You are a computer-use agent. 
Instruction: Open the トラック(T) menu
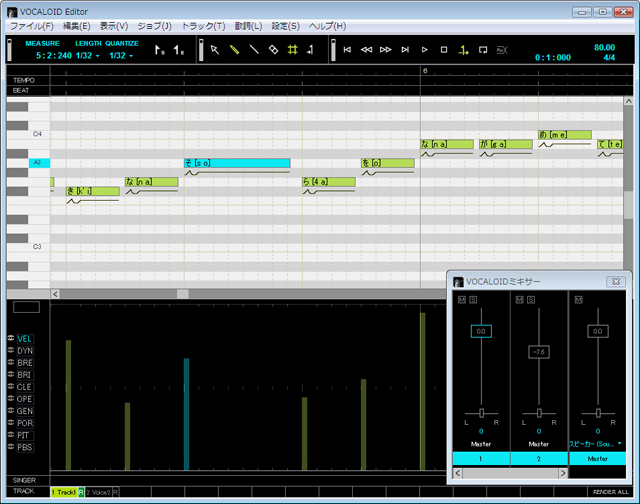(x=203, y=25)
